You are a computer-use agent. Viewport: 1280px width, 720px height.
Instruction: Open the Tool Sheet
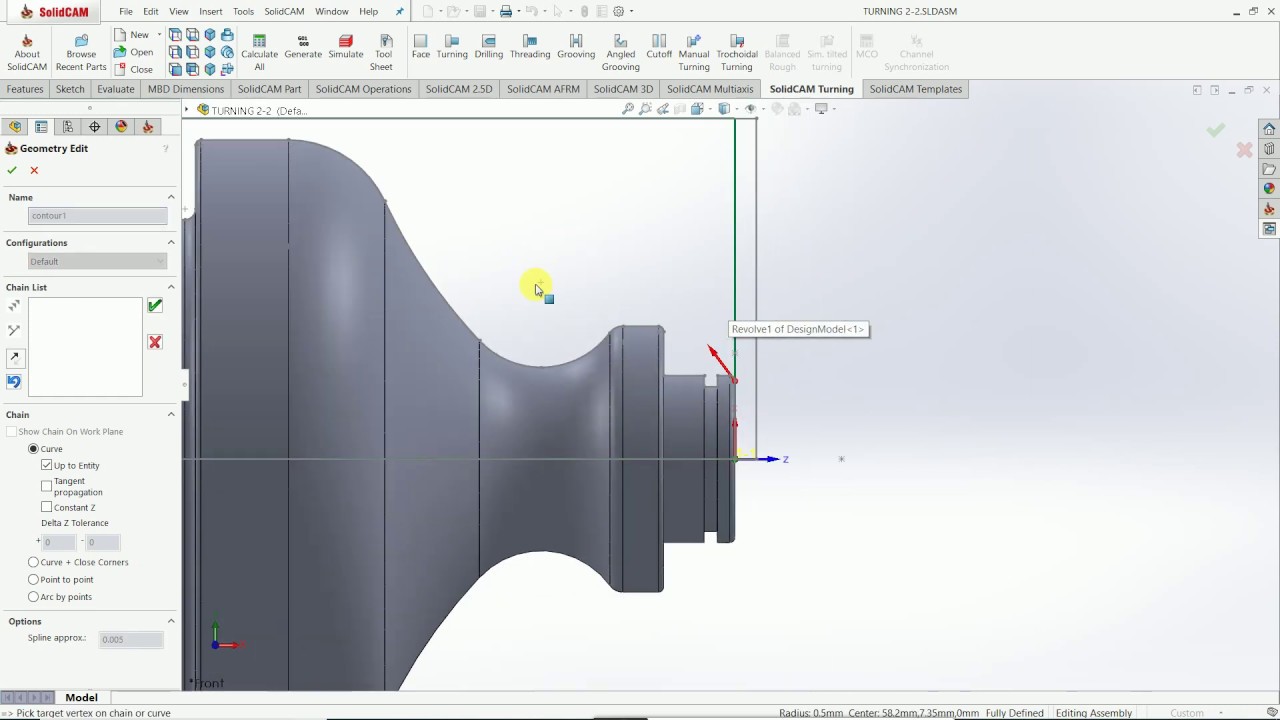[382, 52]
